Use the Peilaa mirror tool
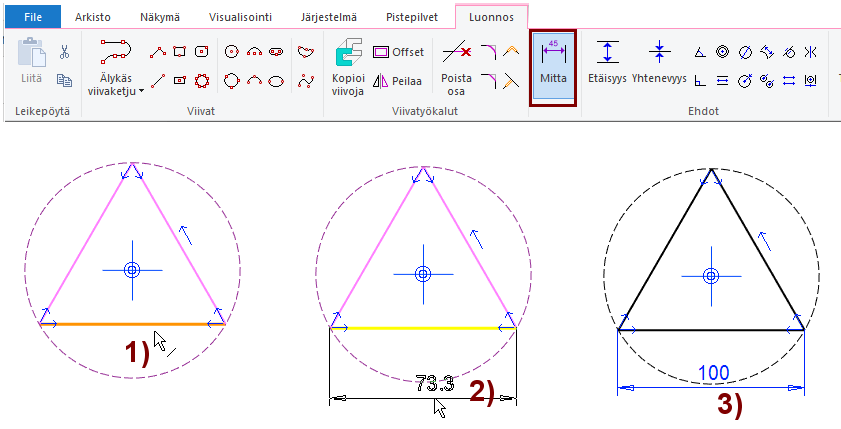The height and width of the screenshot is (429, 841). (x=397, y=82)
